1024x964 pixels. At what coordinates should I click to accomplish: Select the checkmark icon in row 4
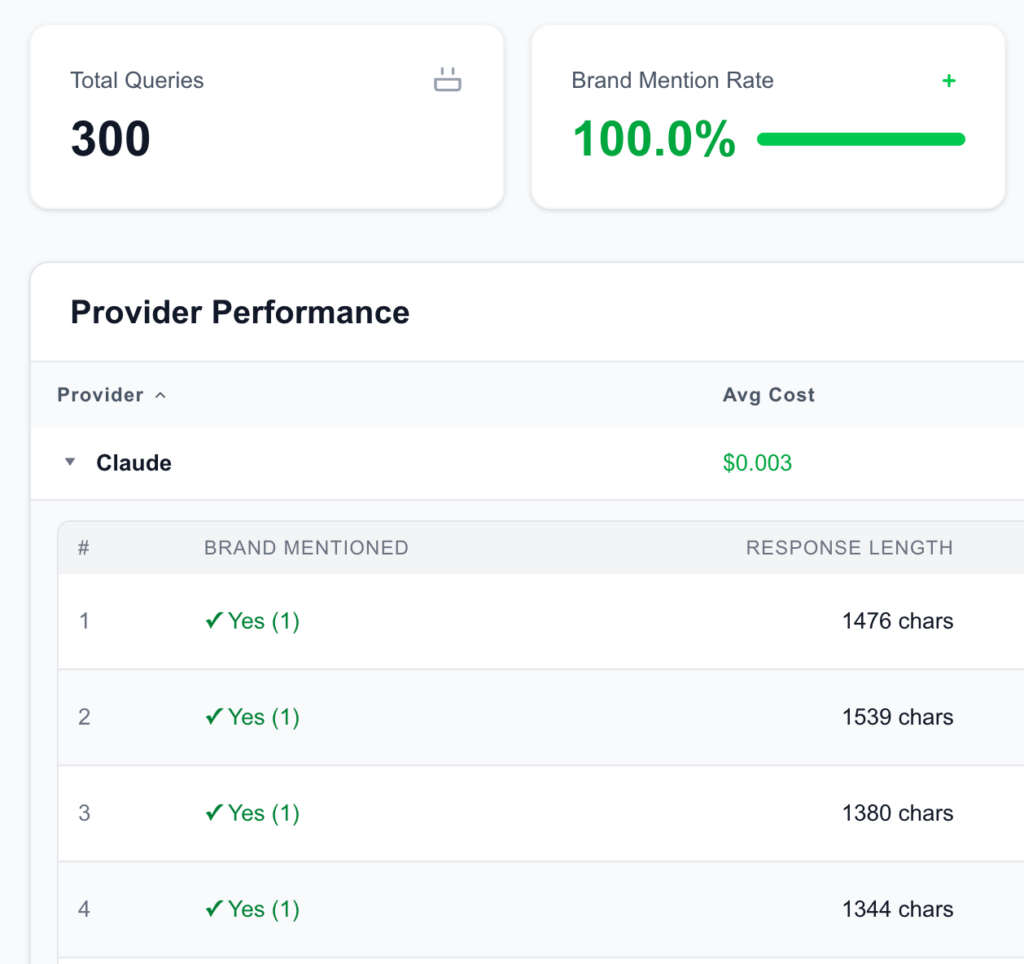pos(213,909)
